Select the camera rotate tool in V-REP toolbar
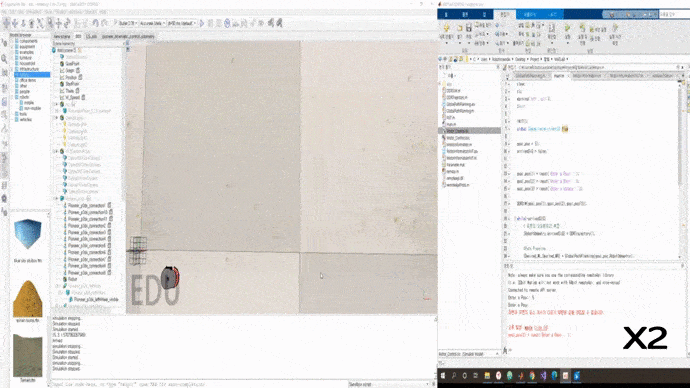This screenshot has width=690, height=388. [15, 22]
